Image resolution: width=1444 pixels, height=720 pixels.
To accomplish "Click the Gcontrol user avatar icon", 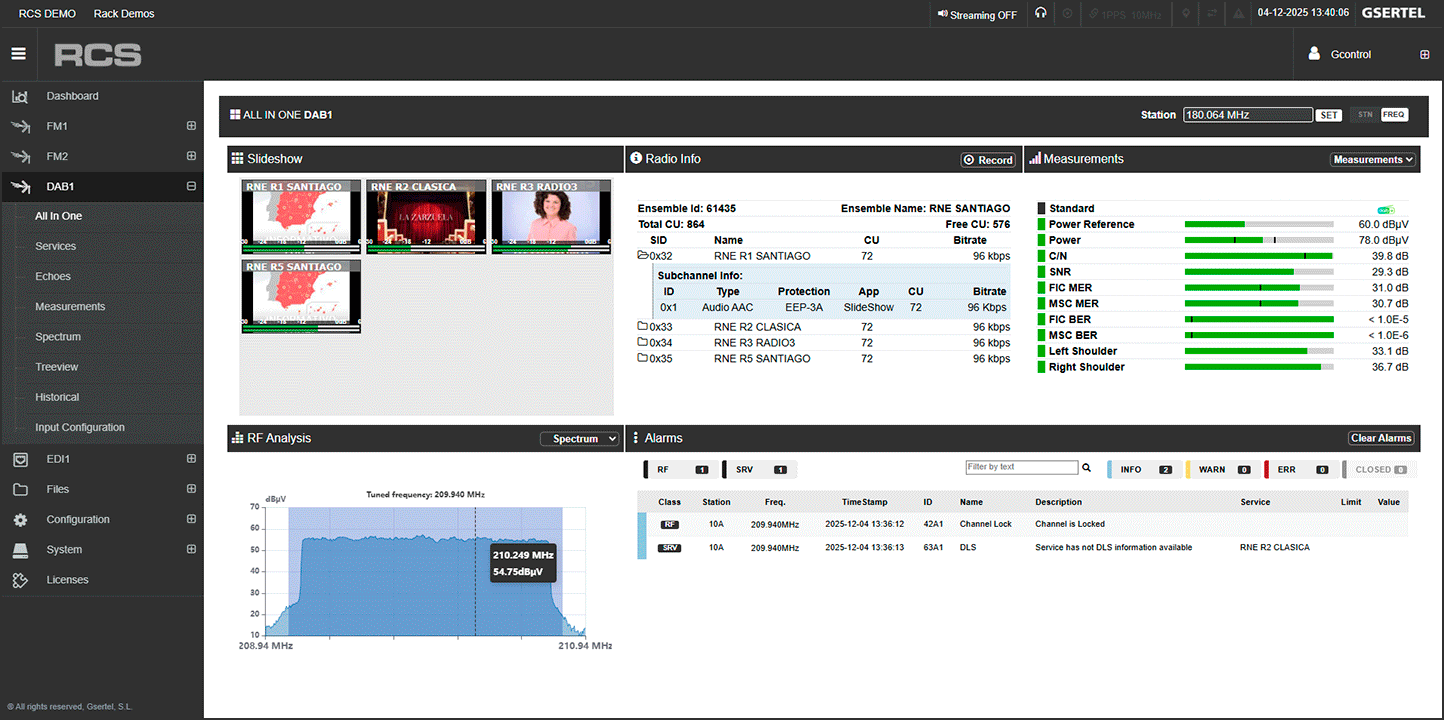I will [1314, 55].
